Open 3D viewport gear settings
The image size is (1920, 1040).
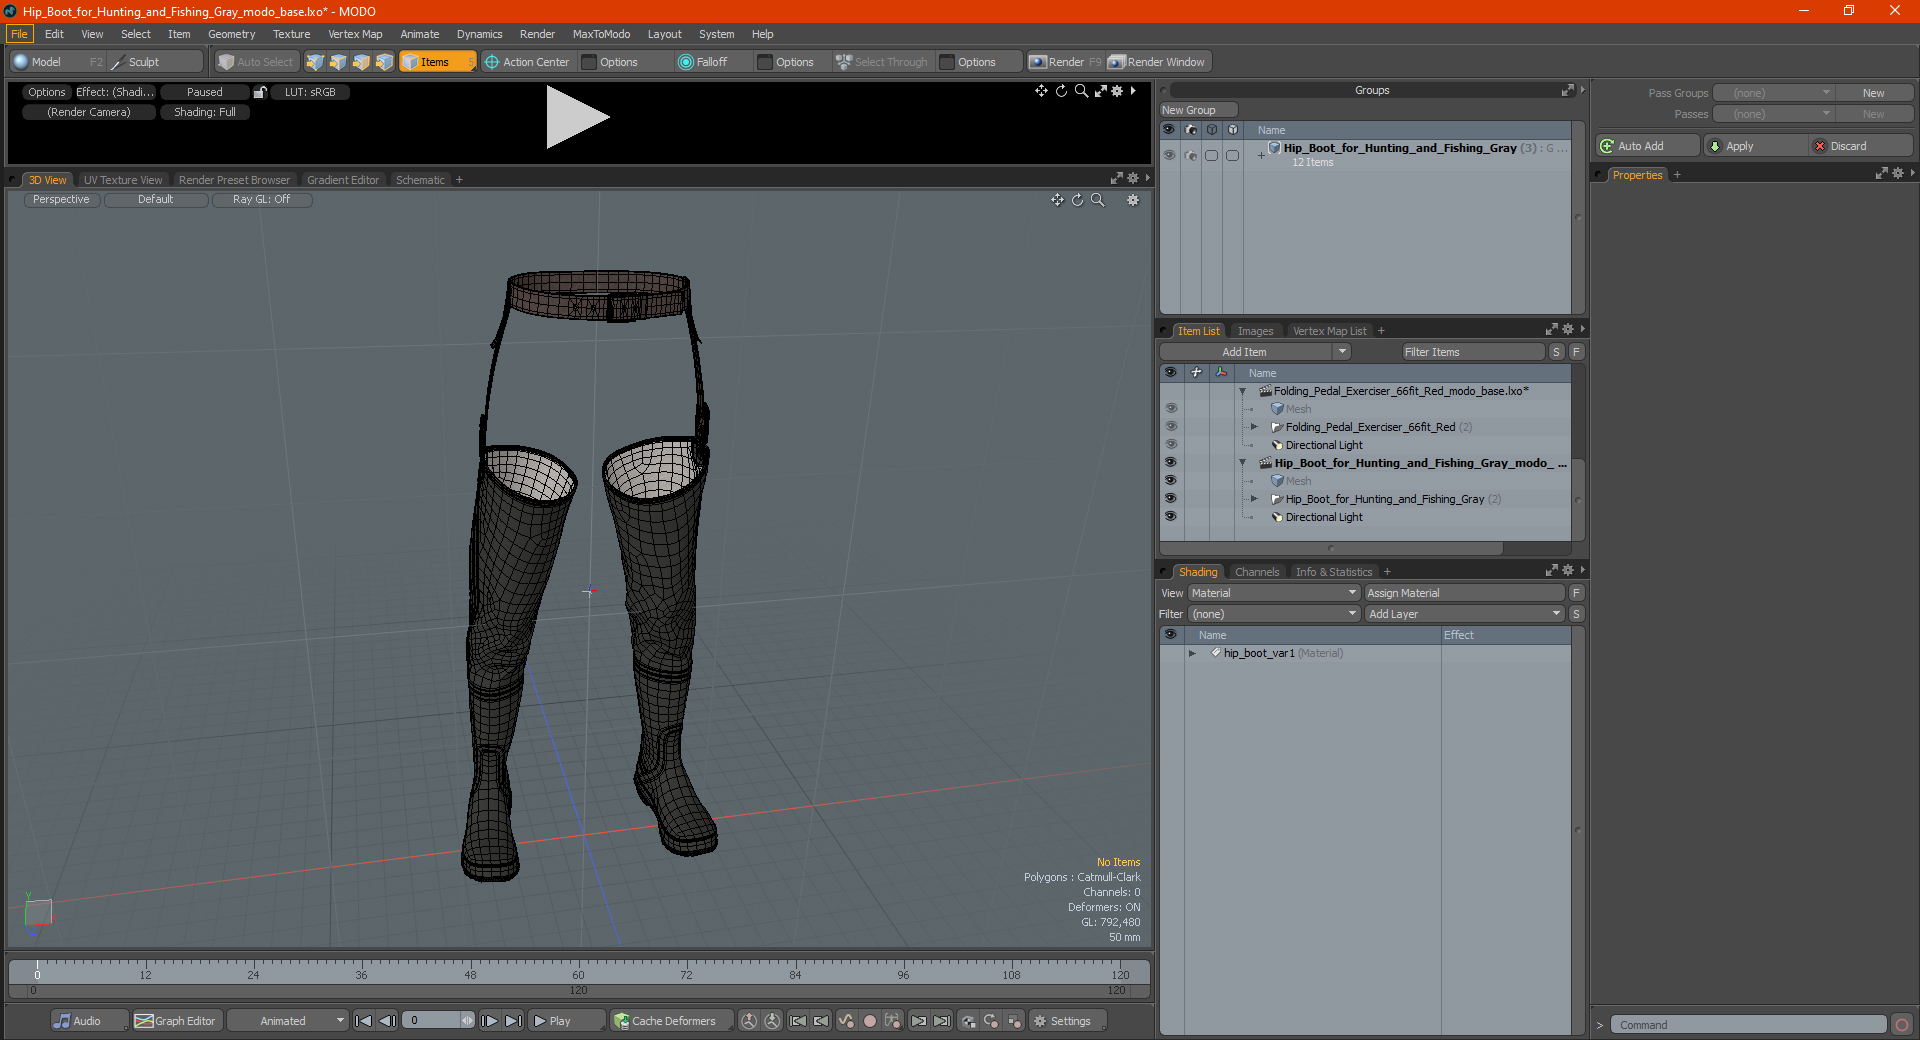[1133, 200]
